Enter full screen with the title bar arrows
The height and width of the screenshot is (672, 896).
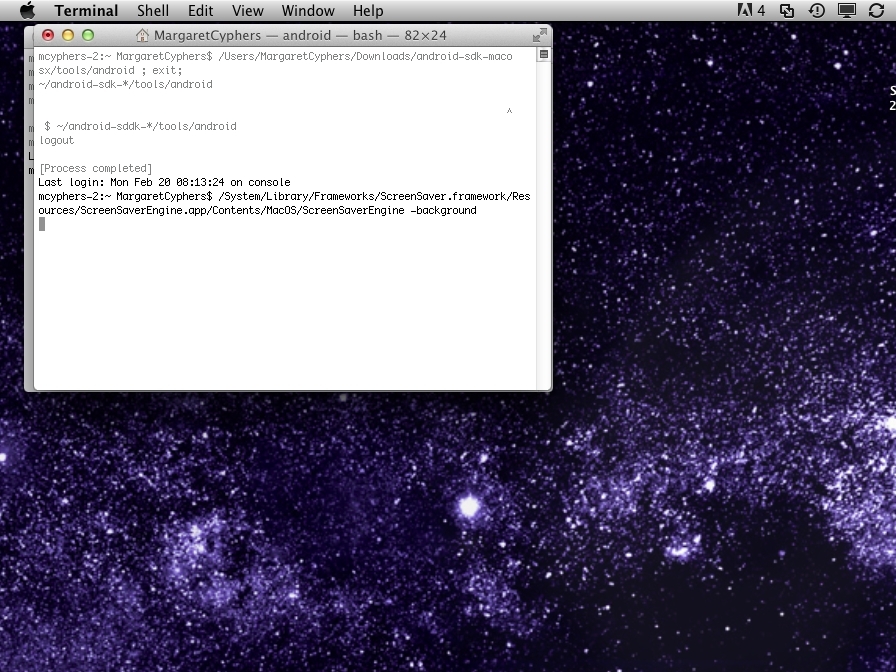tap(539, 35)
